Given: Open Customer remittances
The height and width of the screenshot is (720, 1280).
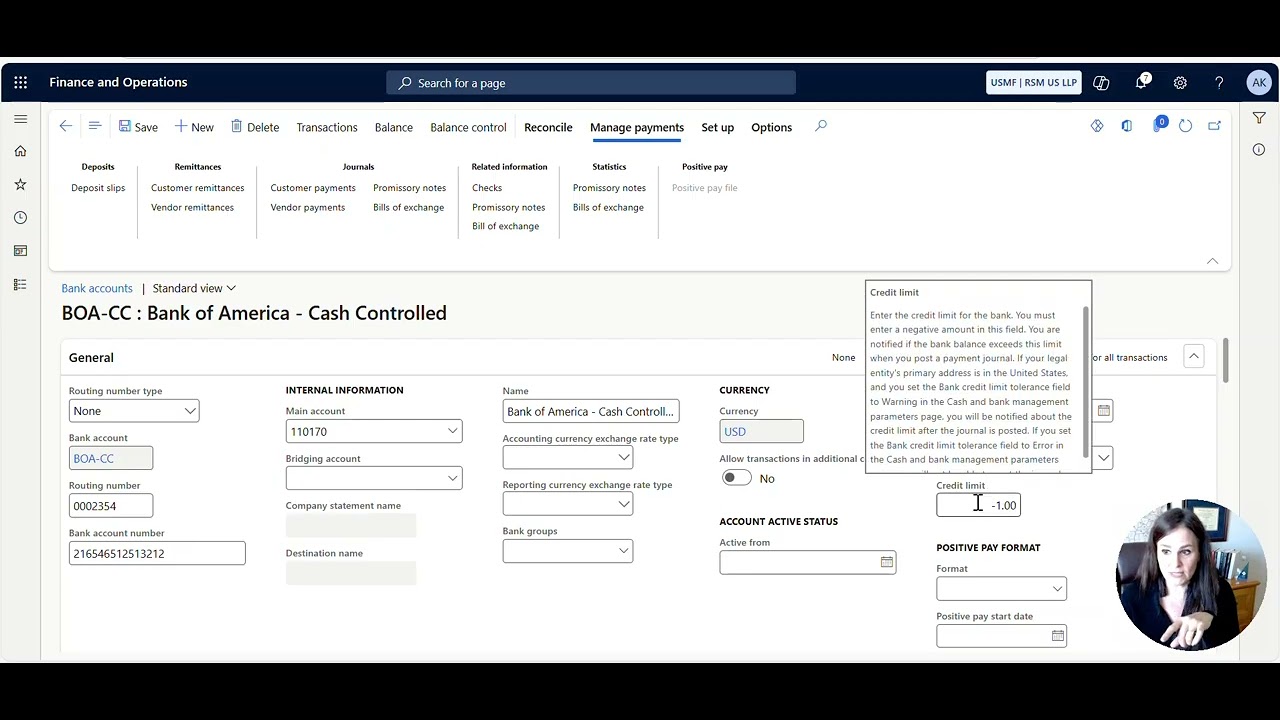Looking at the screenshot, I should pyautogui.click(x=197, y=188).
